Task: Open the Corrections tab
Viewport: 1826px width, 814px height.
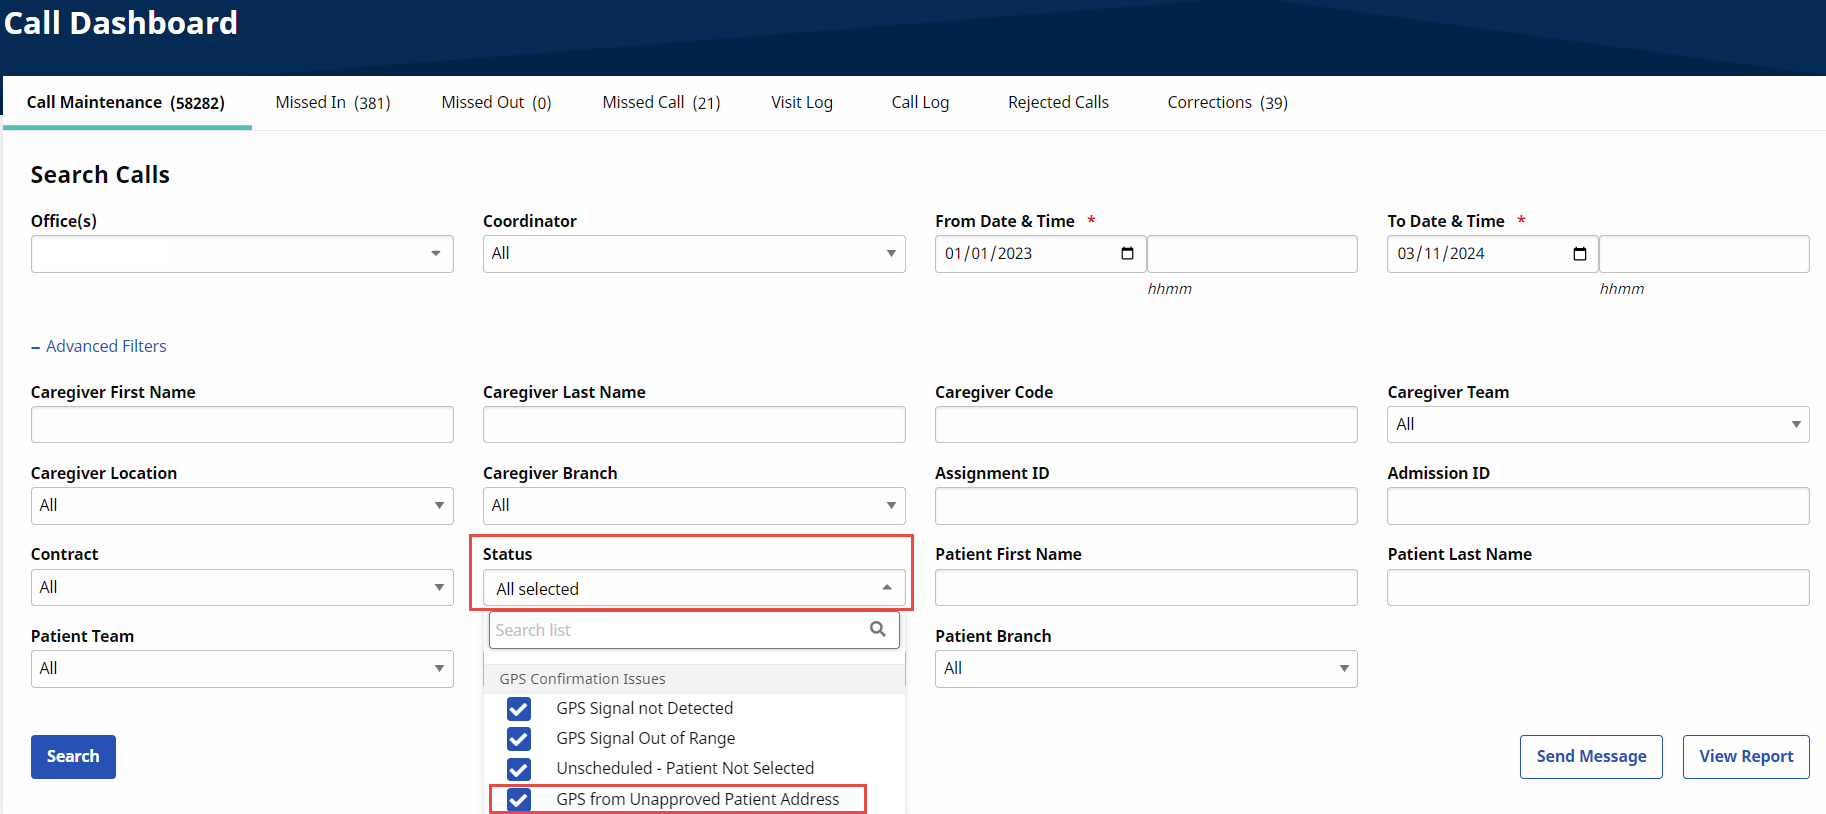Action: click(x=1227, y=103)
